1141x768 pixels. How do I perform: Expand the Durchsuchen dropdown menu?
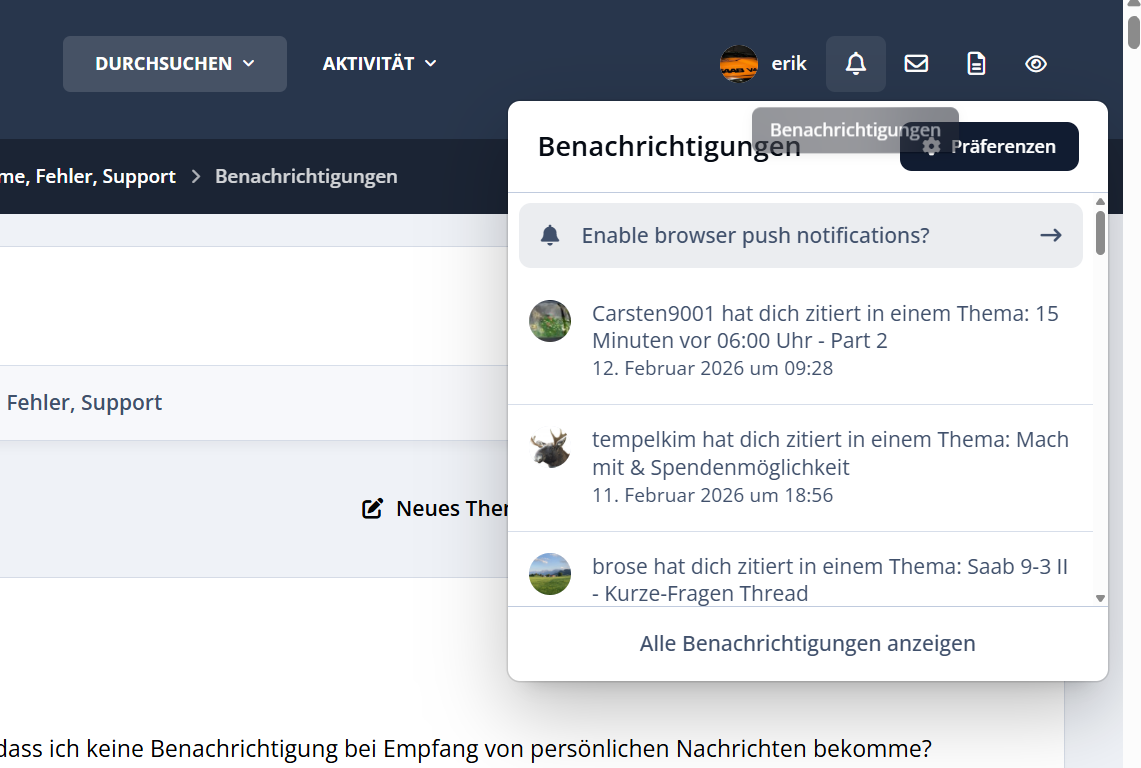pyautogui.click(x=175, y=64)
